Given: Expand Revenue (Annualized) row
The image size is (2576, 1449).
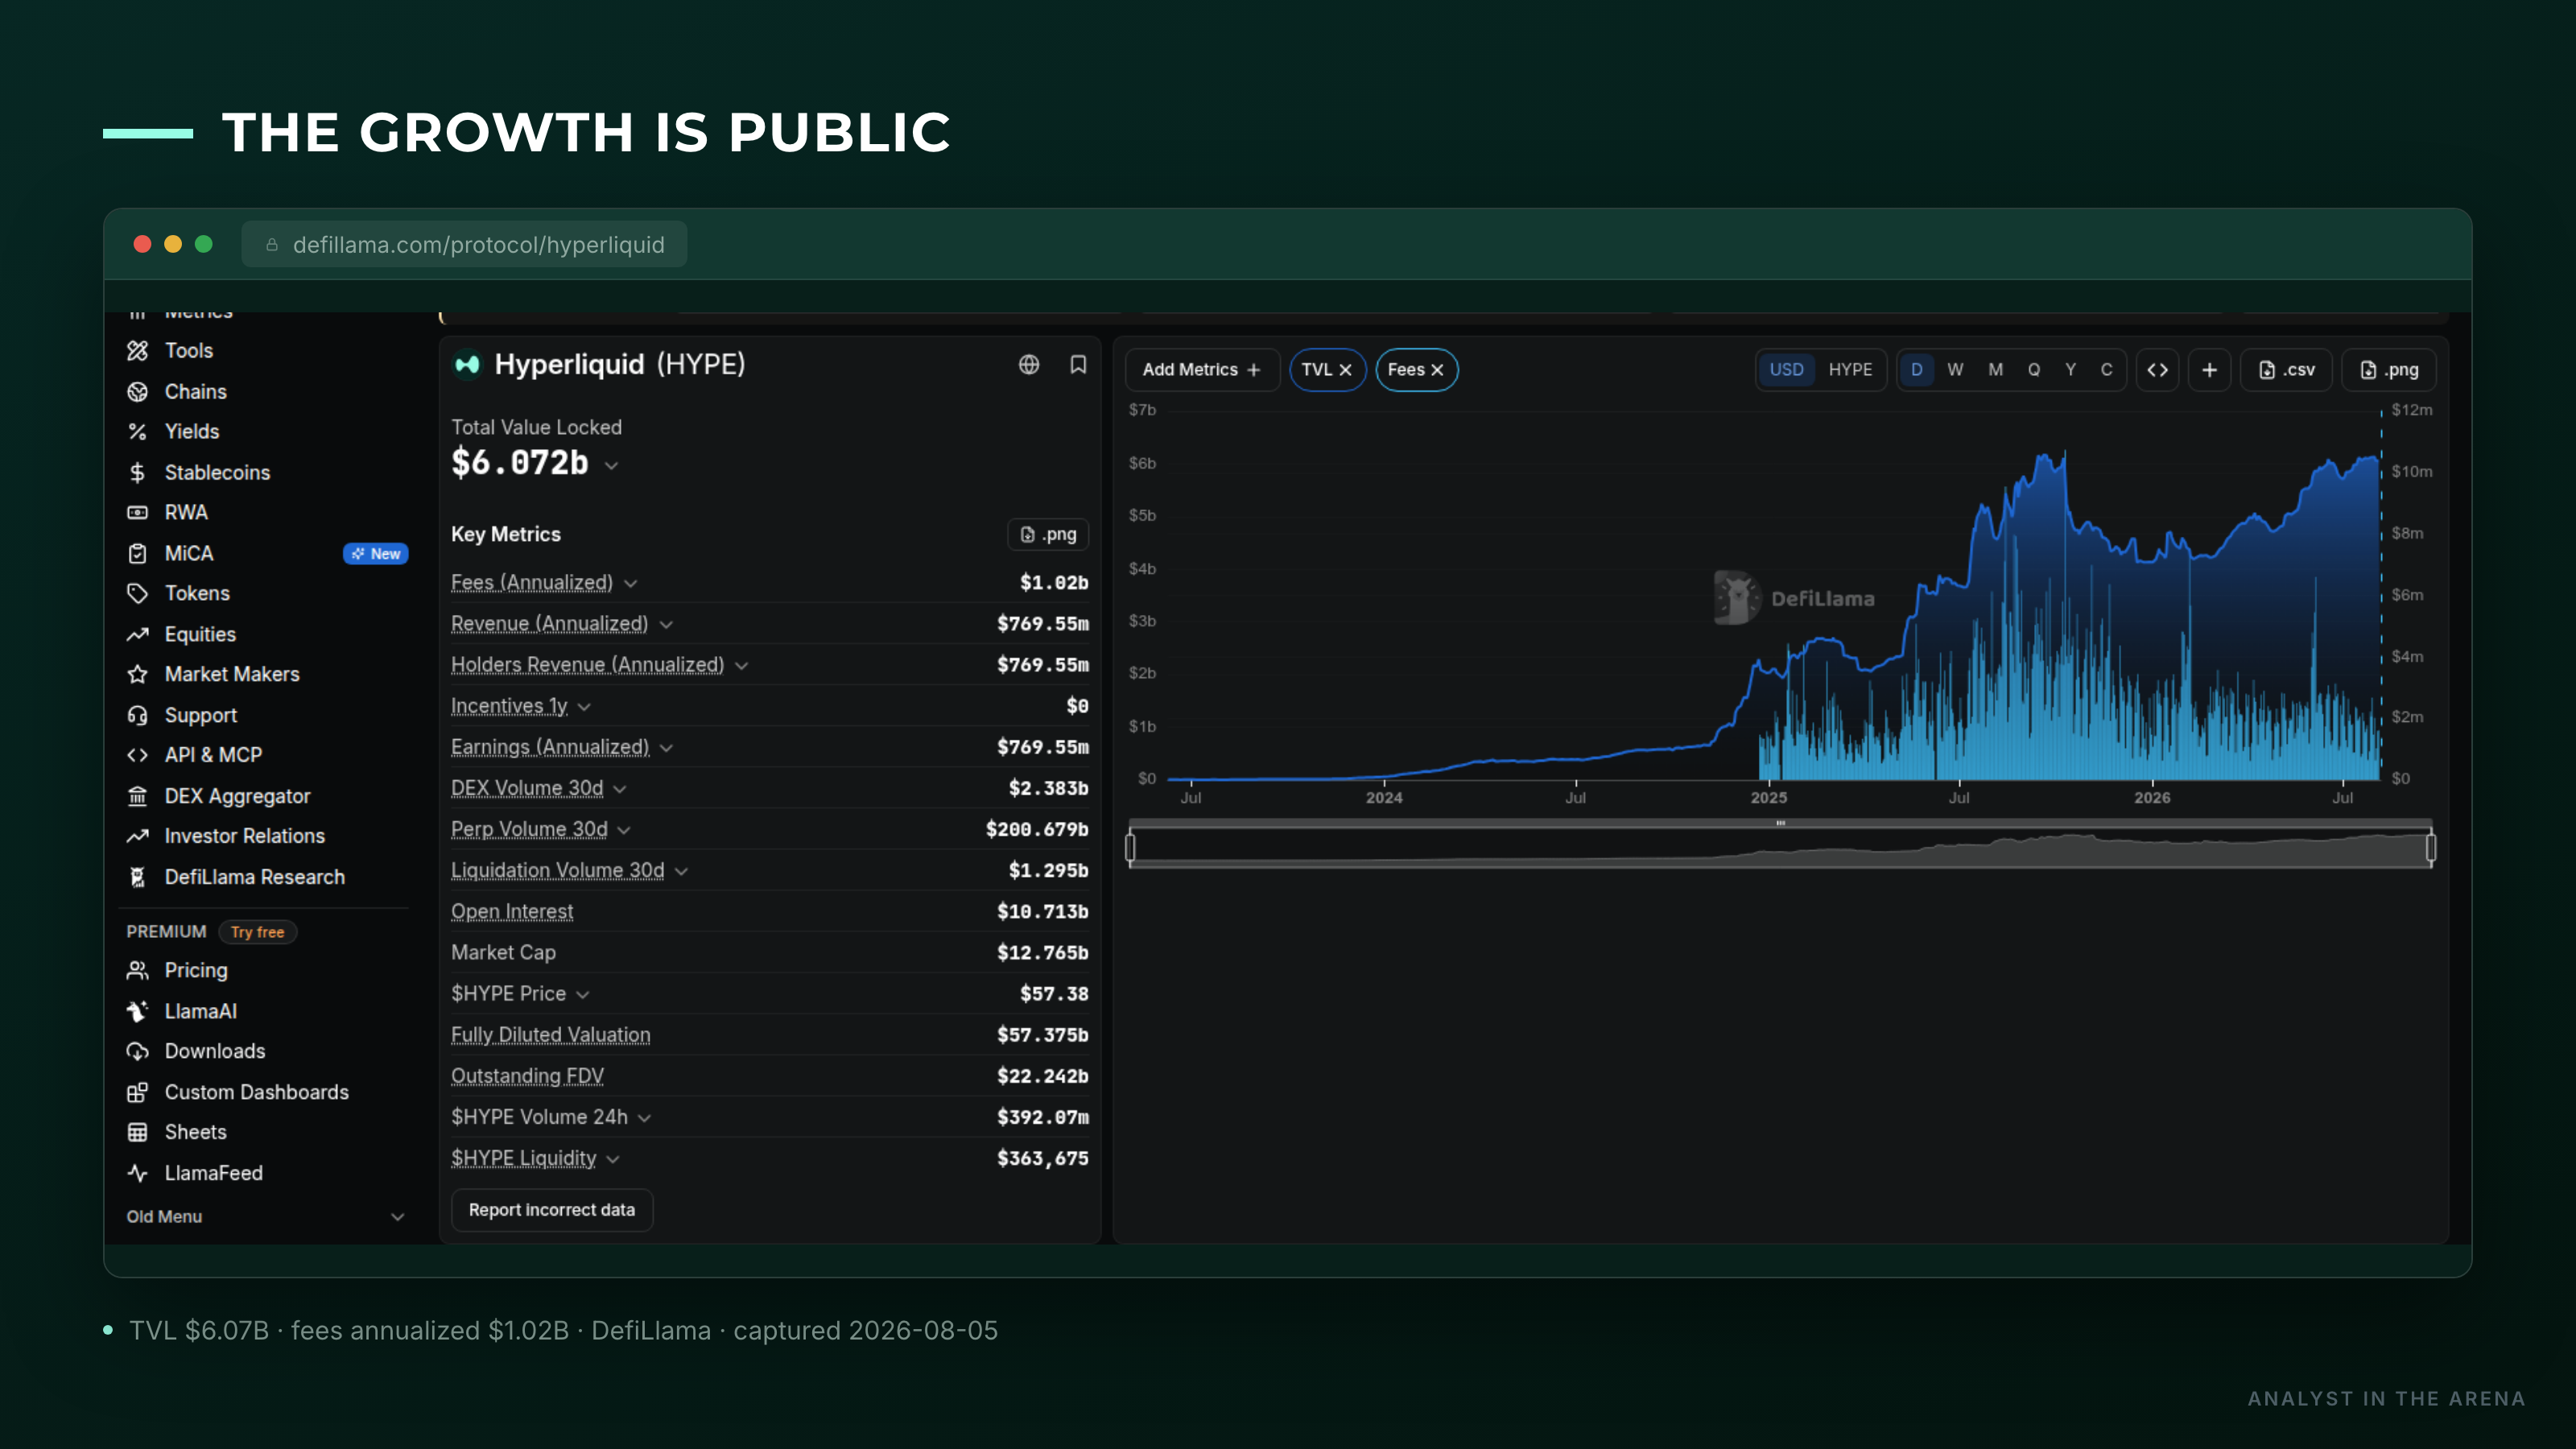Looking at the screenshot, I should 666,624.
